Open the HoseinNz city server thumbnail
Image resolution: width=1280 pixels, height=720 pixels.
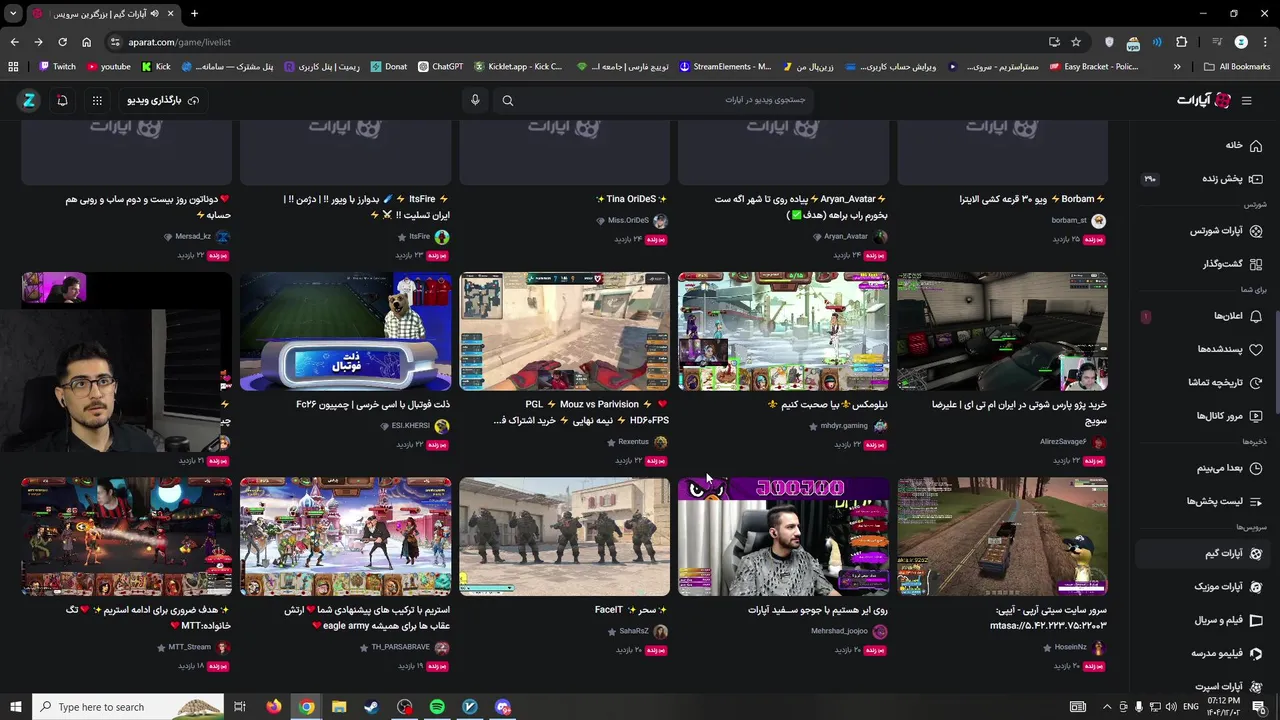(1002, 537)
